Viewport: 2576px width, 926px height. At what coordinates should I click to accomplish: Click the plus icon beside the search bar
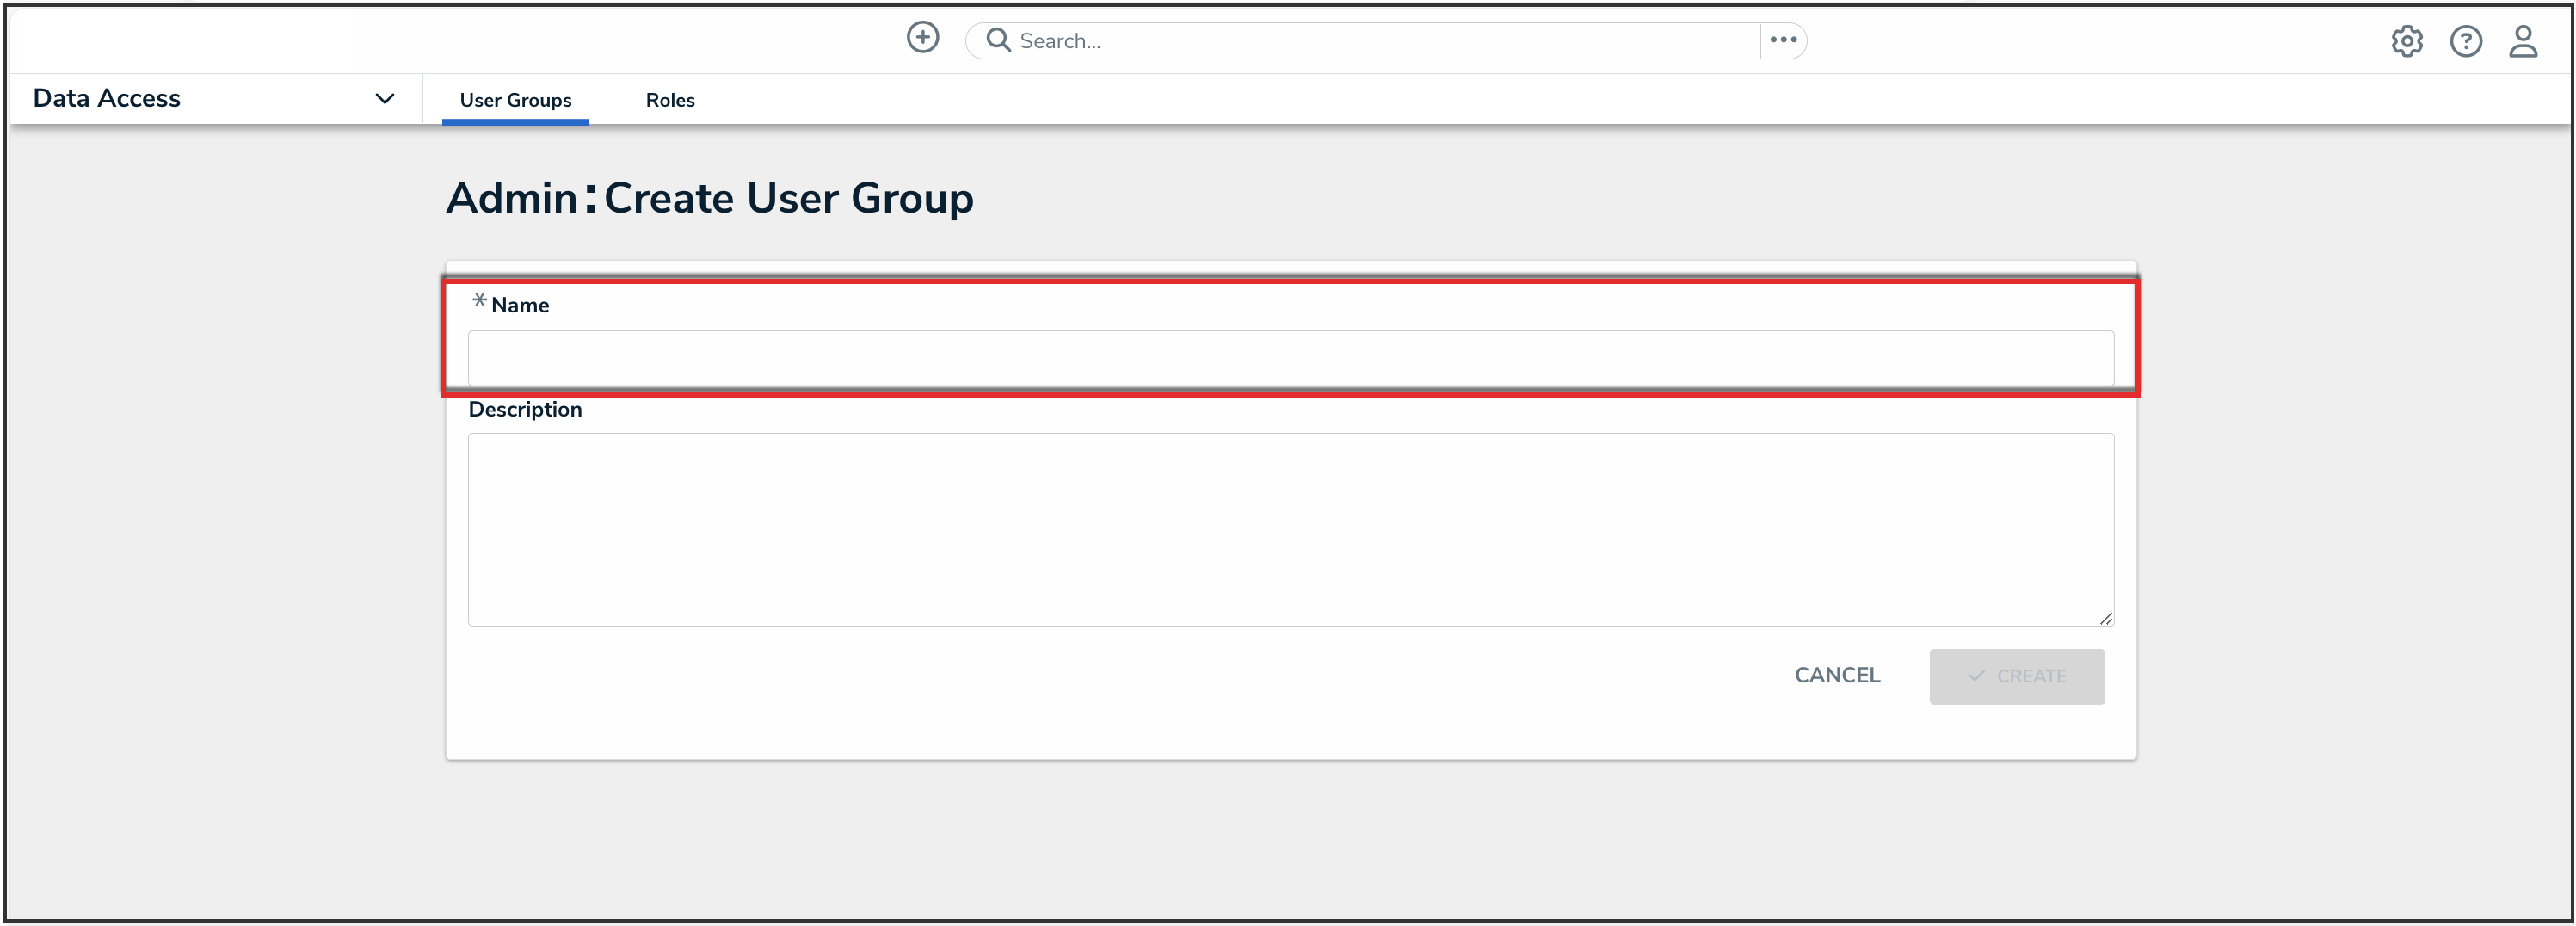(922, 38)
